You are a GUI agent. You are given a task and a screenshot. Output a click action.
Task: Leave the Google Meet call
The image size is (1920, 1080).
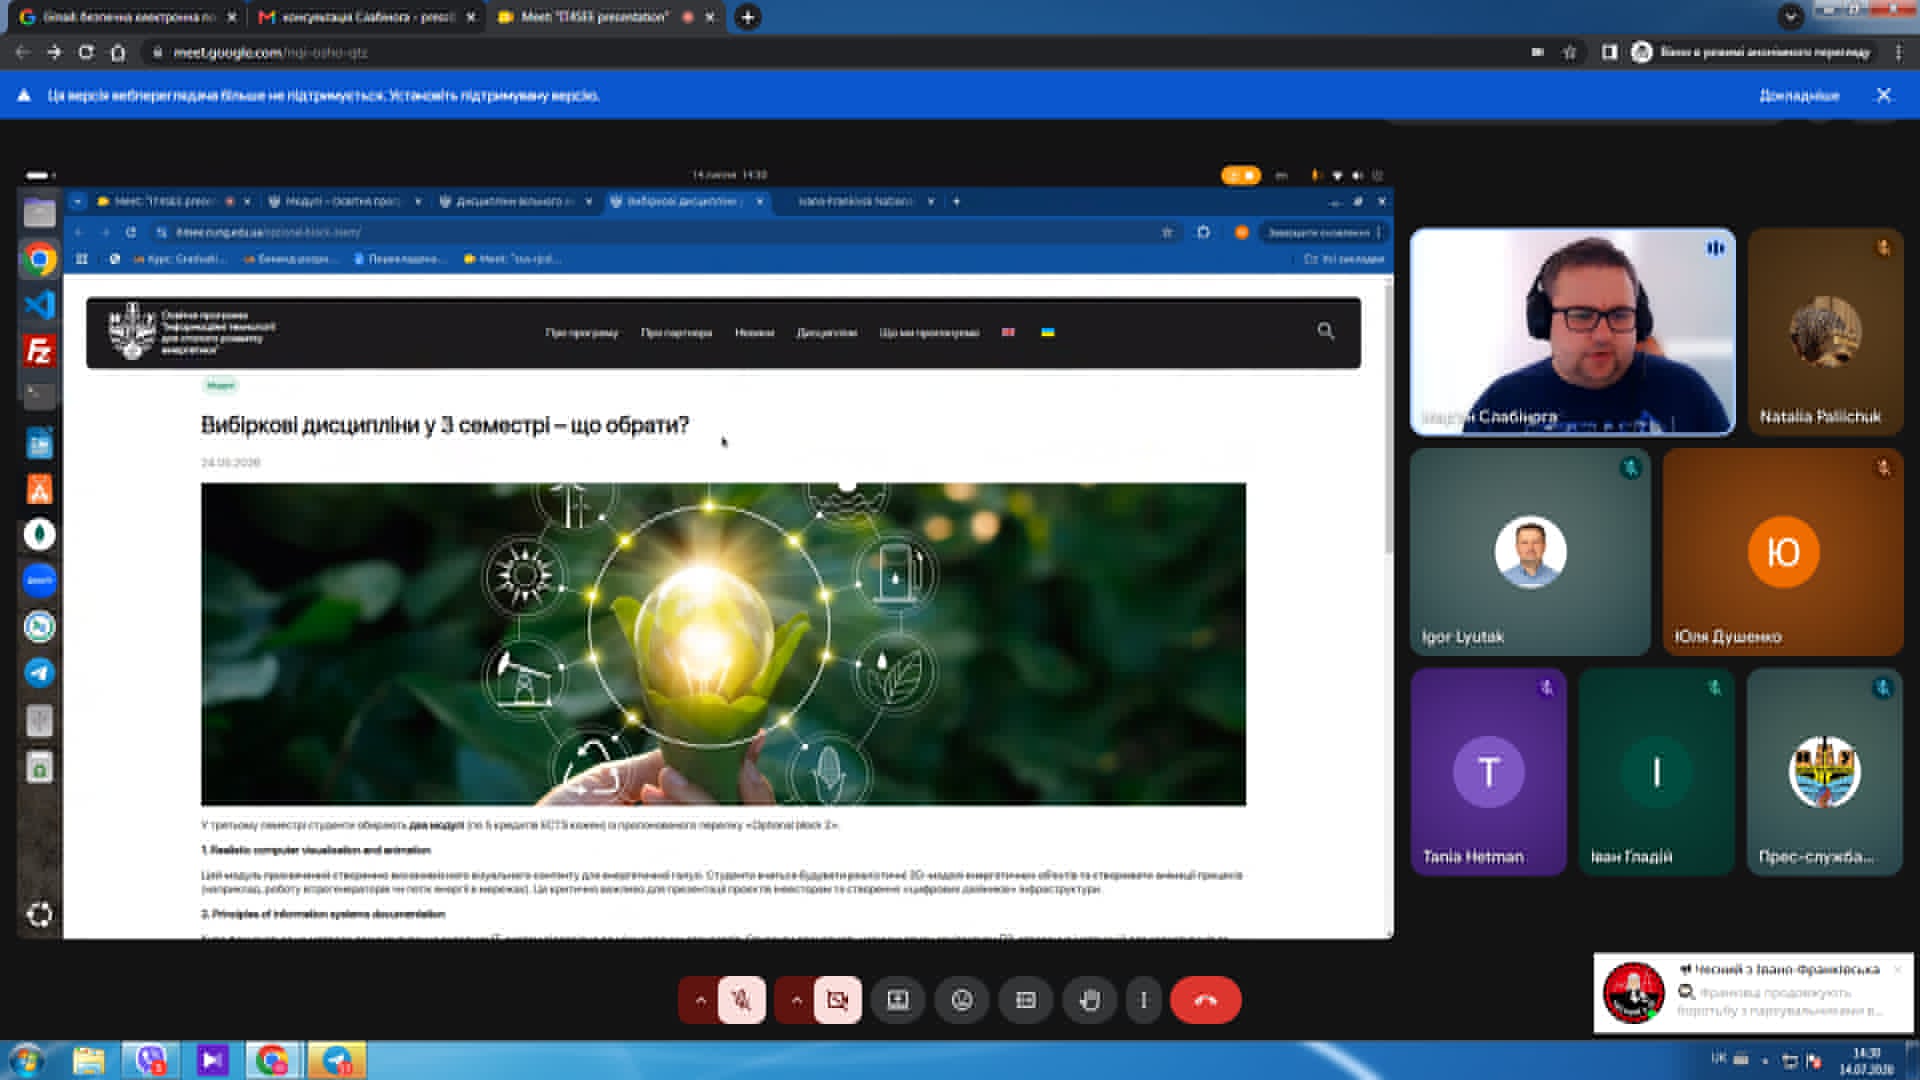click(x=1205, y=1000)
